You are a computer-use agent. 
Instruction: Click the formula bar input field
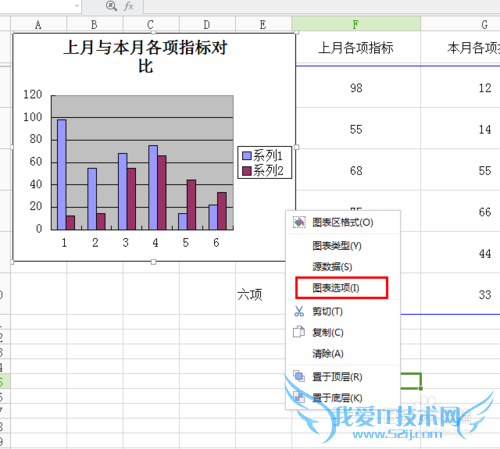[x=322, y=6]
